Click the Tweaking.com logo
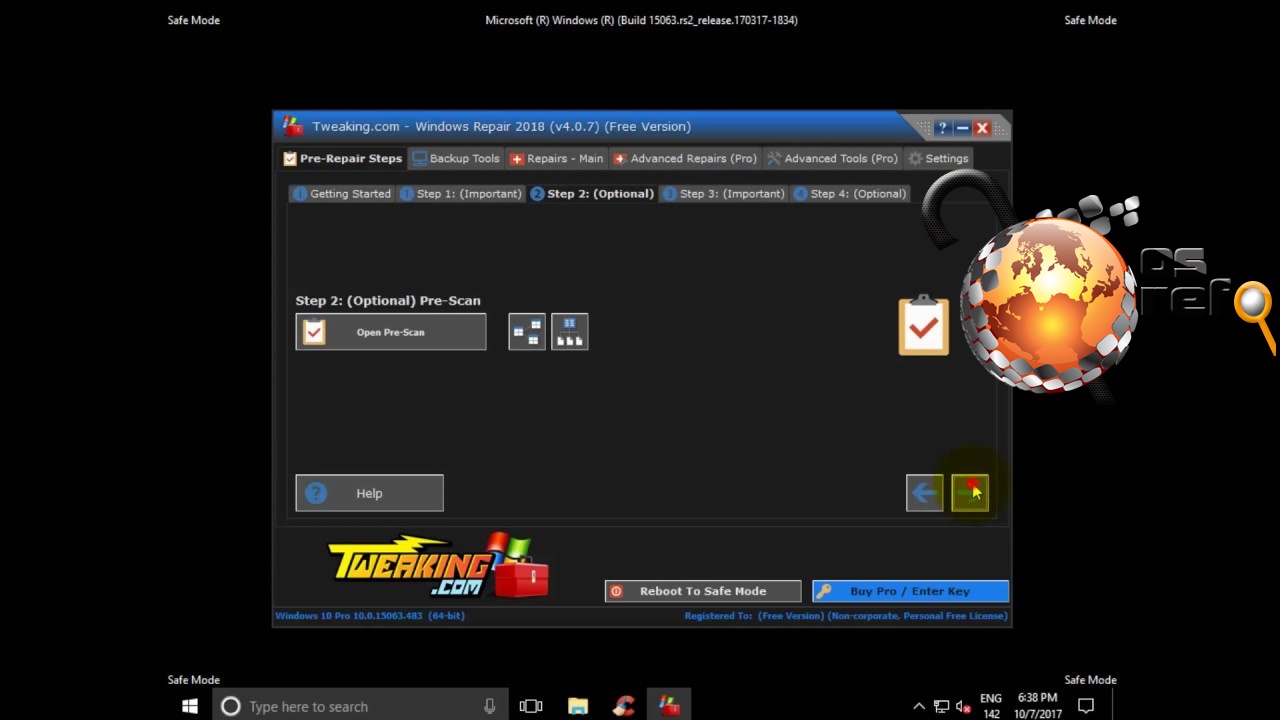 coord(438,565)
